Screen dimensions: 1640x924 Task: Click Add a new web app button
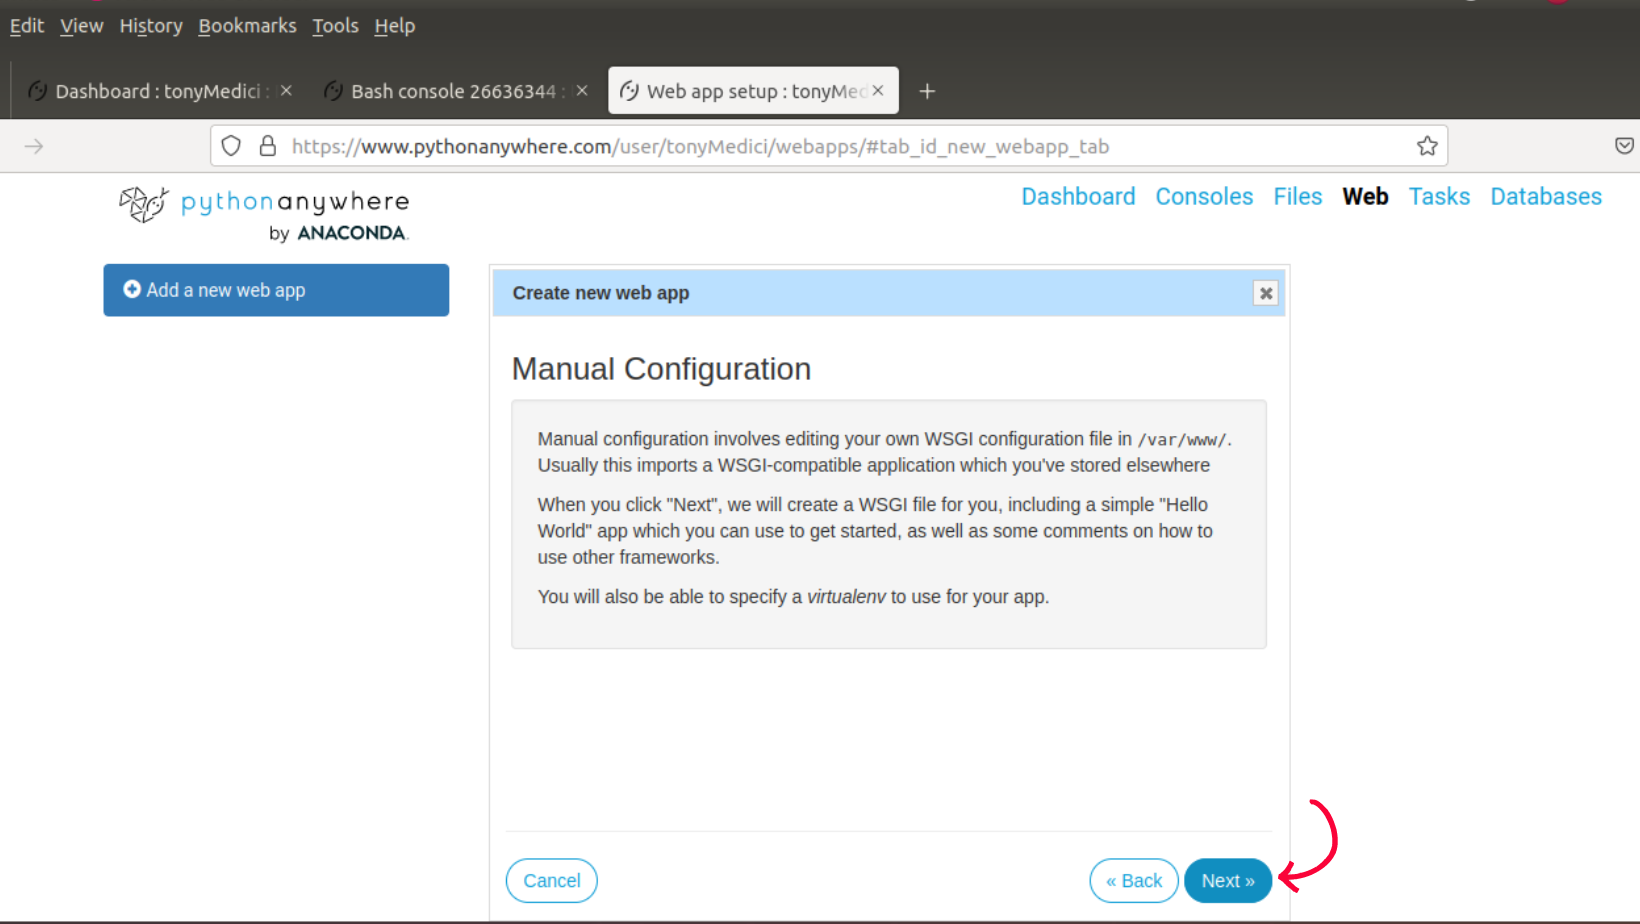[x=276, y=290]
